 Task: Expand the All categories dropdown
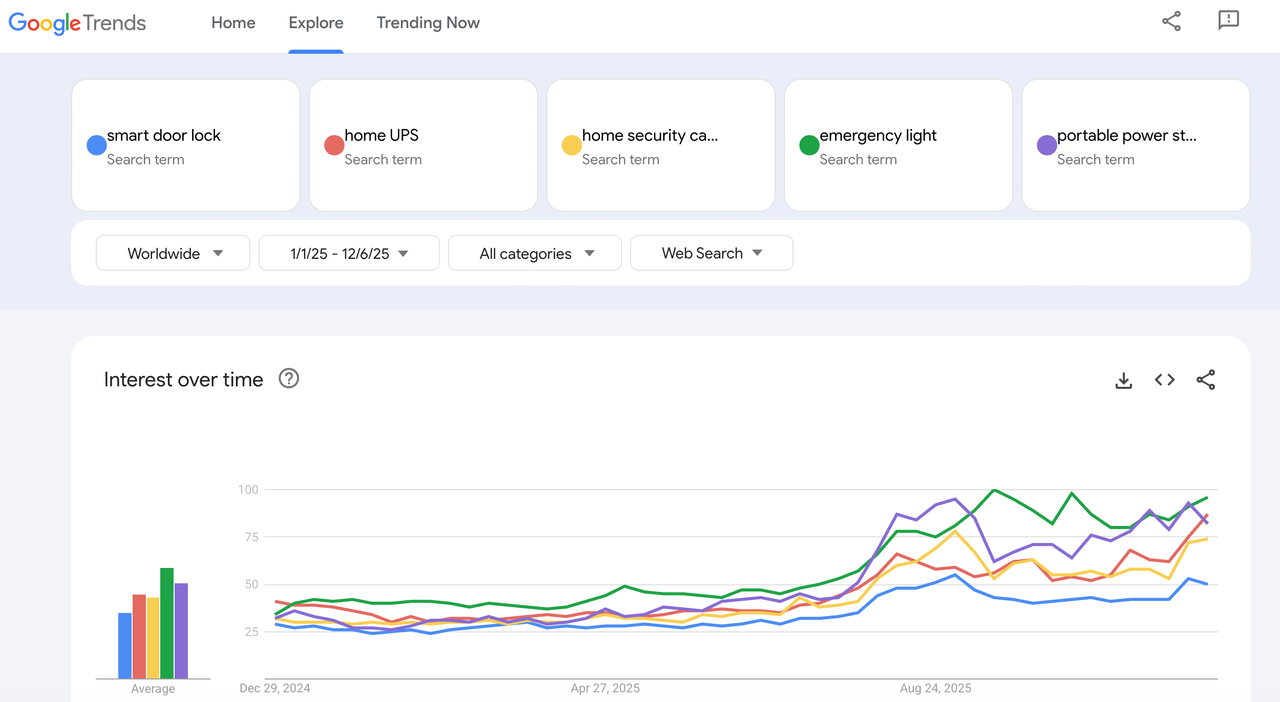pos(534,253)
